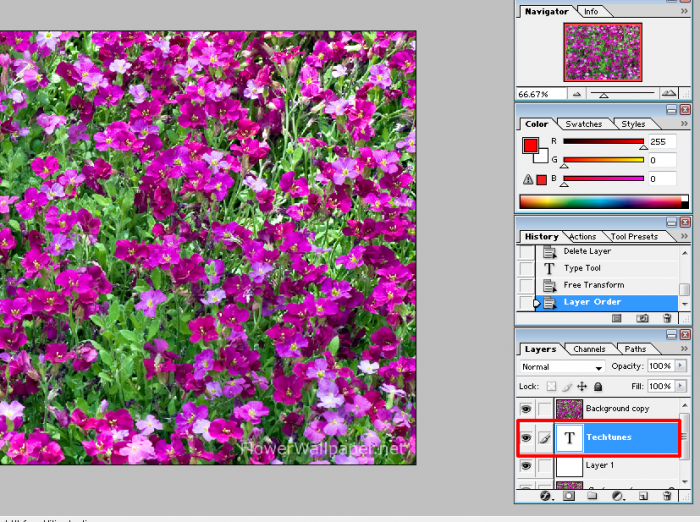Create new snapshot in History panel
This screenshot has height=522, width=700.
642,318
